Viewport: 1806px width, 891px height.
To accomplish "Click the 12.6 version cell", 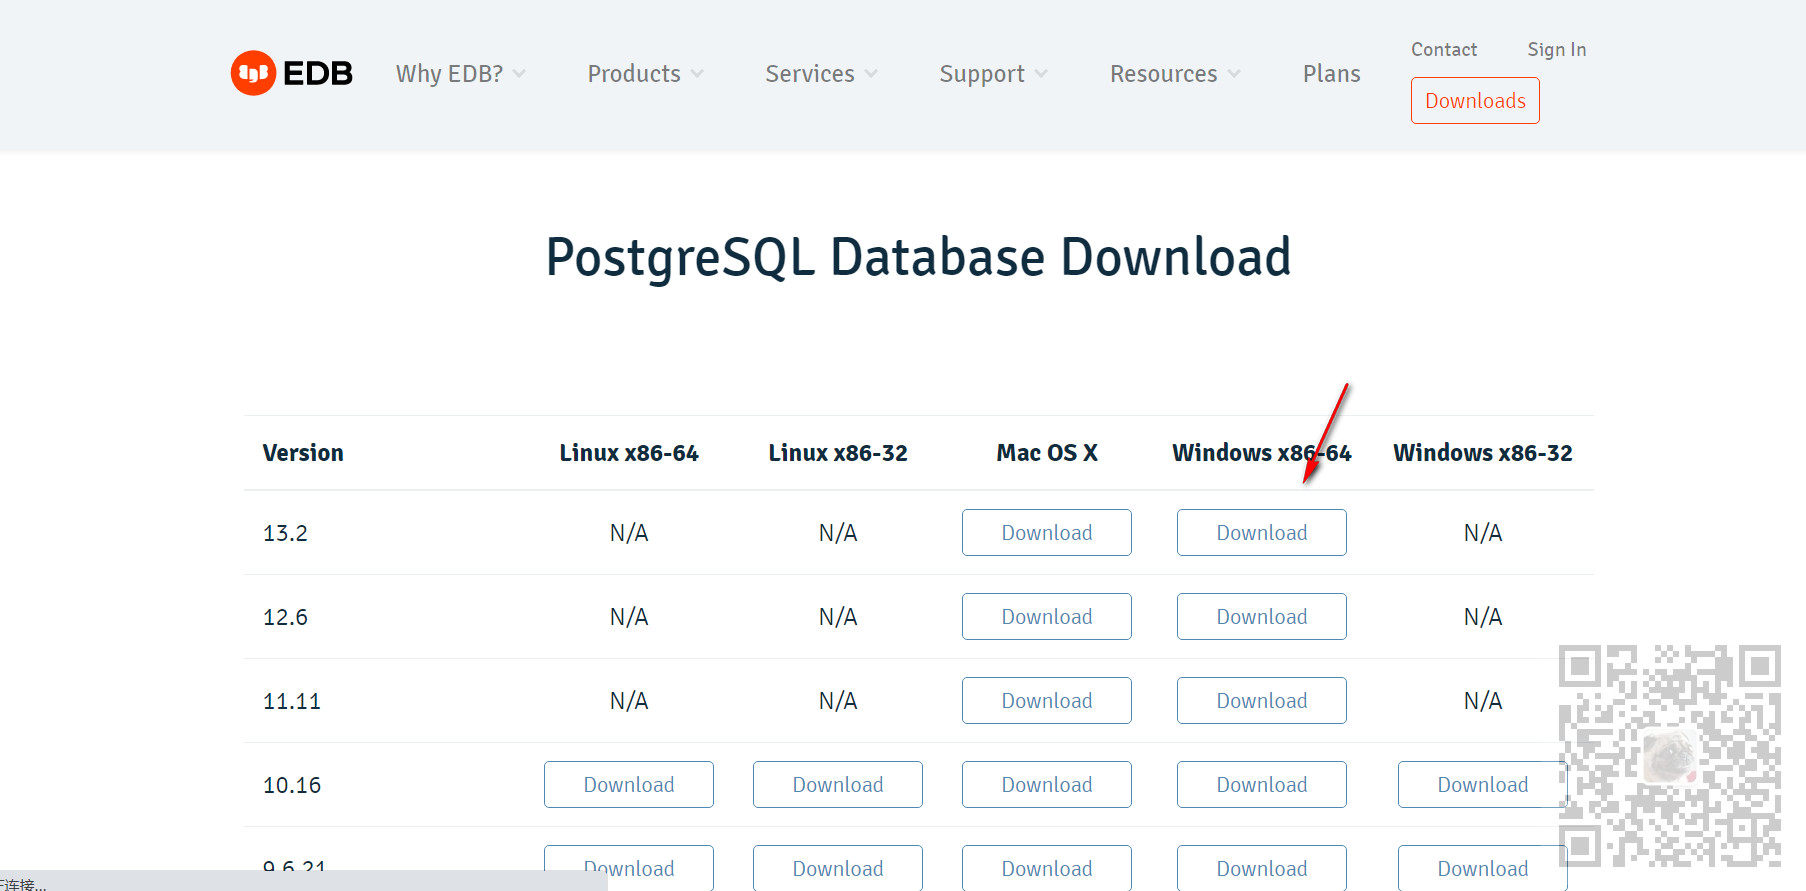I will point(285,617).
